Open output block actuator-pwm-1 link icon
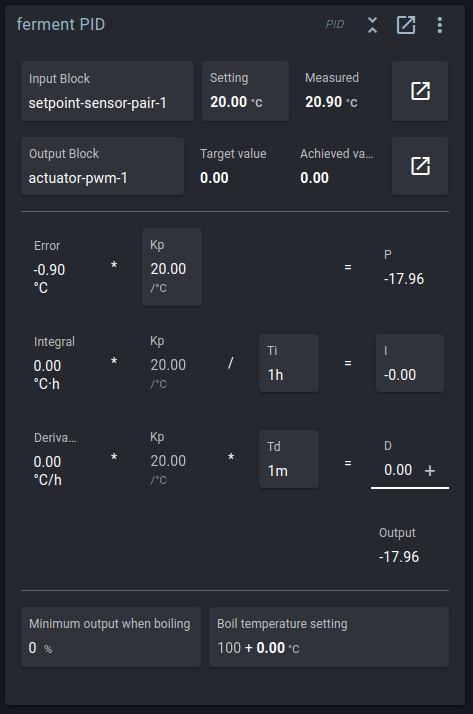This screenshot has width=473, height=714. [x=420, y=166]
